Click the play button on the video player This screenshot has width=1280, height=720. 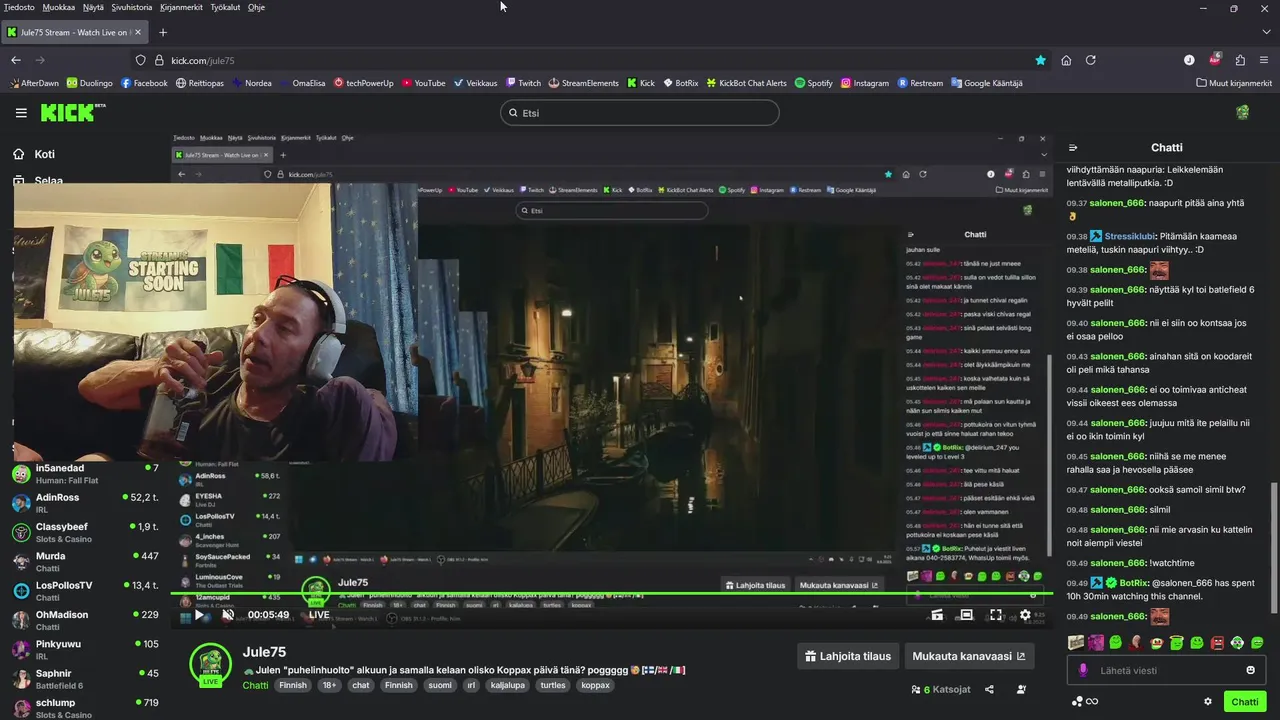[x=199, y=615]
